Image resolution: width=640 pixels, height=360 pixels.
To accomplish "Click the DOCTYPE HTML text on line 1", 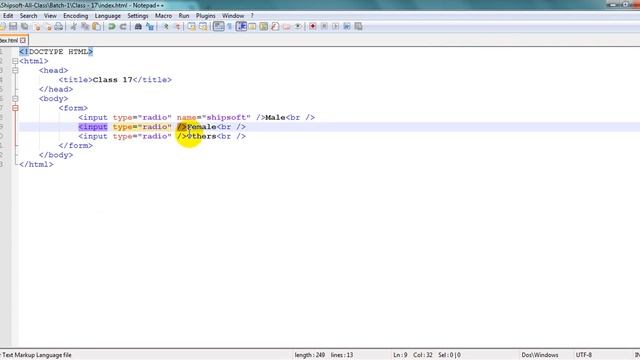I will (x=58, y=52).
